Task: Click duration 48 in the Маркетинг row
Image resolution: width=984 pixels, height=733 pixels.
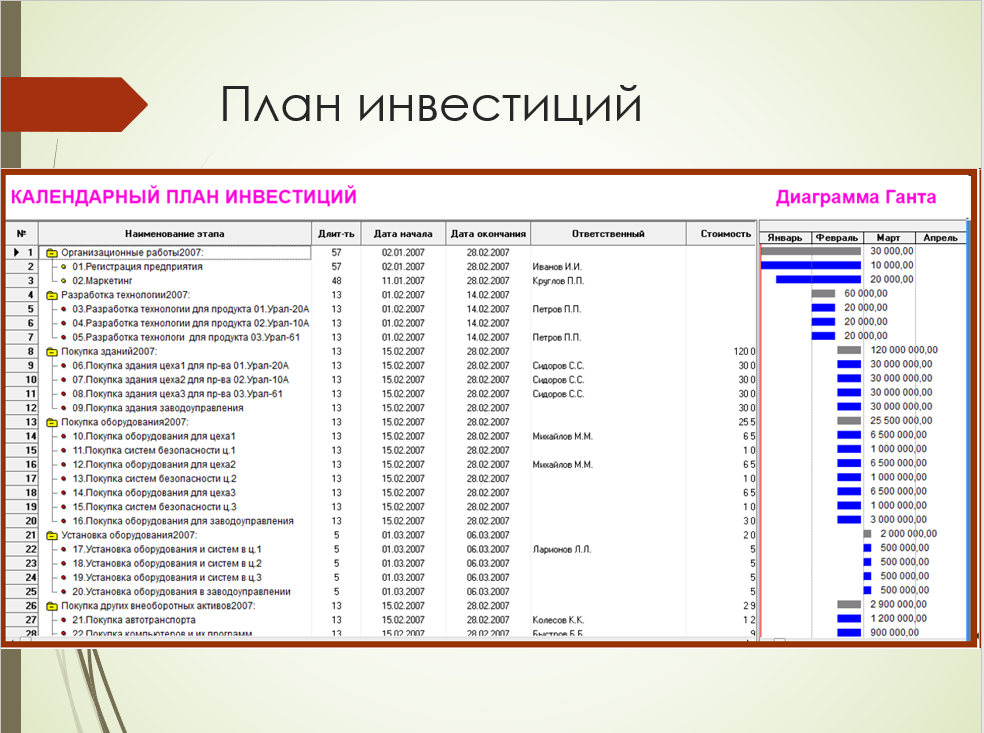Action: pyautogui.click(x=336, y=281)
